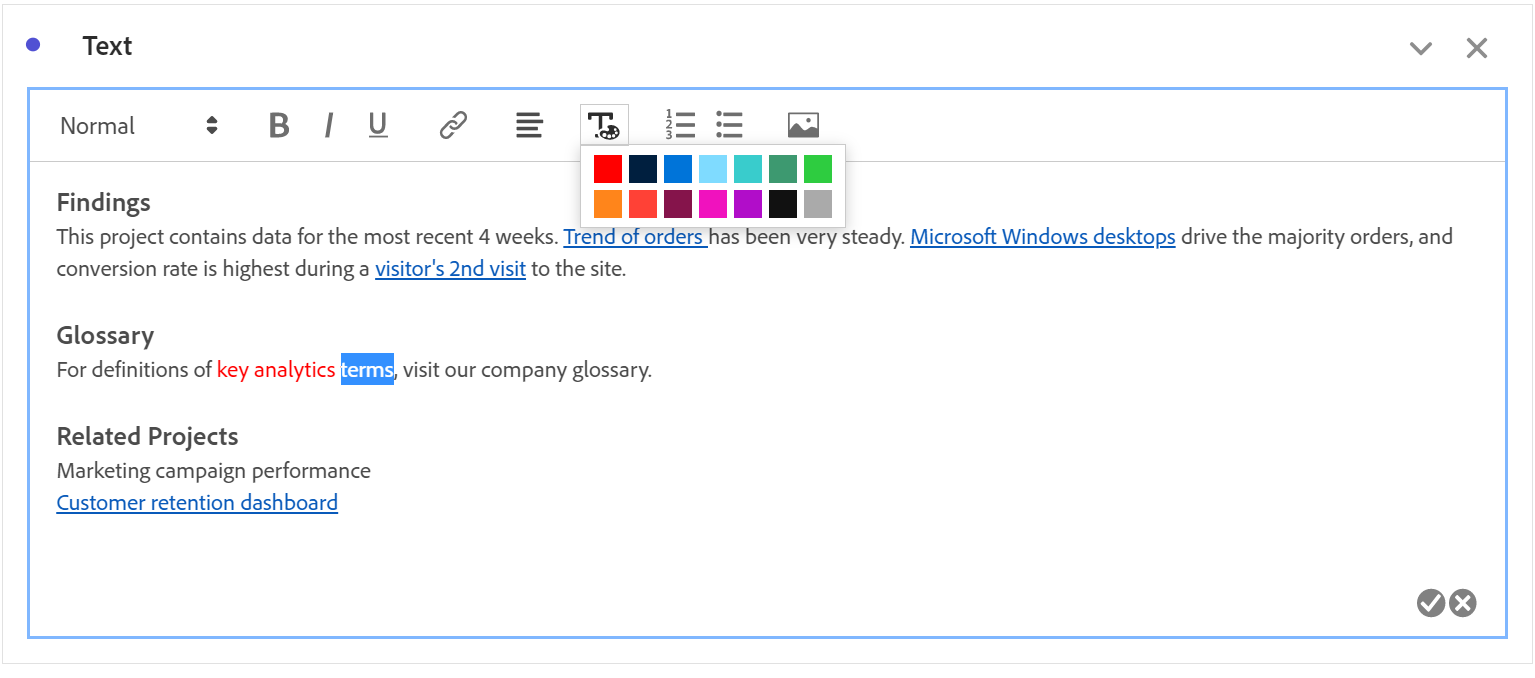This screenshot has height=678, width=1535.
Task: Pick the light sky blue swatch
Action: coord(713,169)
